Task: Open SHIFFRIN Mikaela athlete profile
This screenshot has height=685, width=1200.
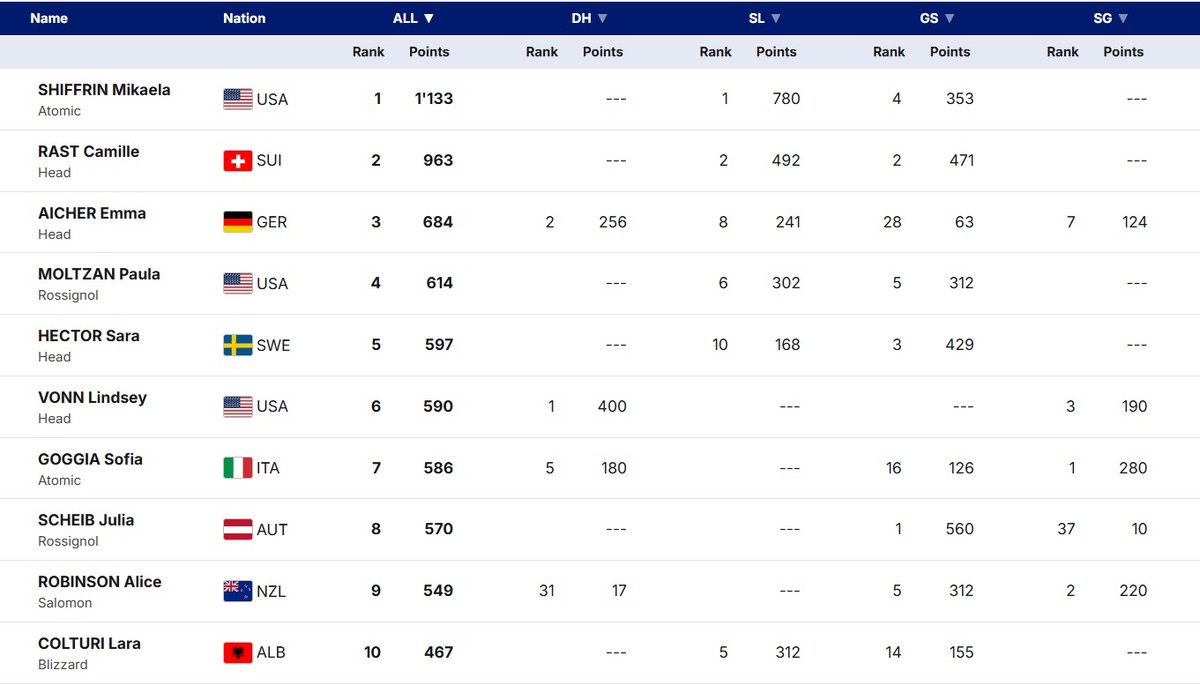Action: point(104,90)
